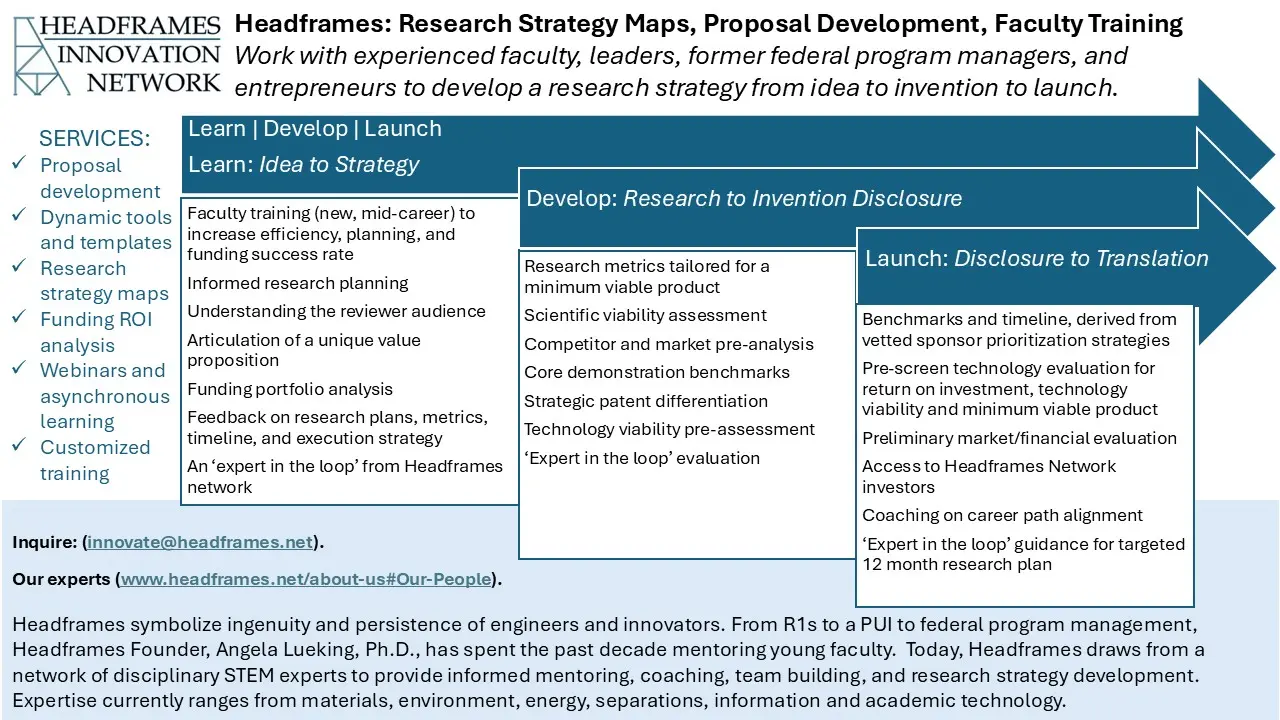Viewport: 1280px width, 720px height.
Task: Click 'Scientific viability assessment' line
Action: point(646,315)
